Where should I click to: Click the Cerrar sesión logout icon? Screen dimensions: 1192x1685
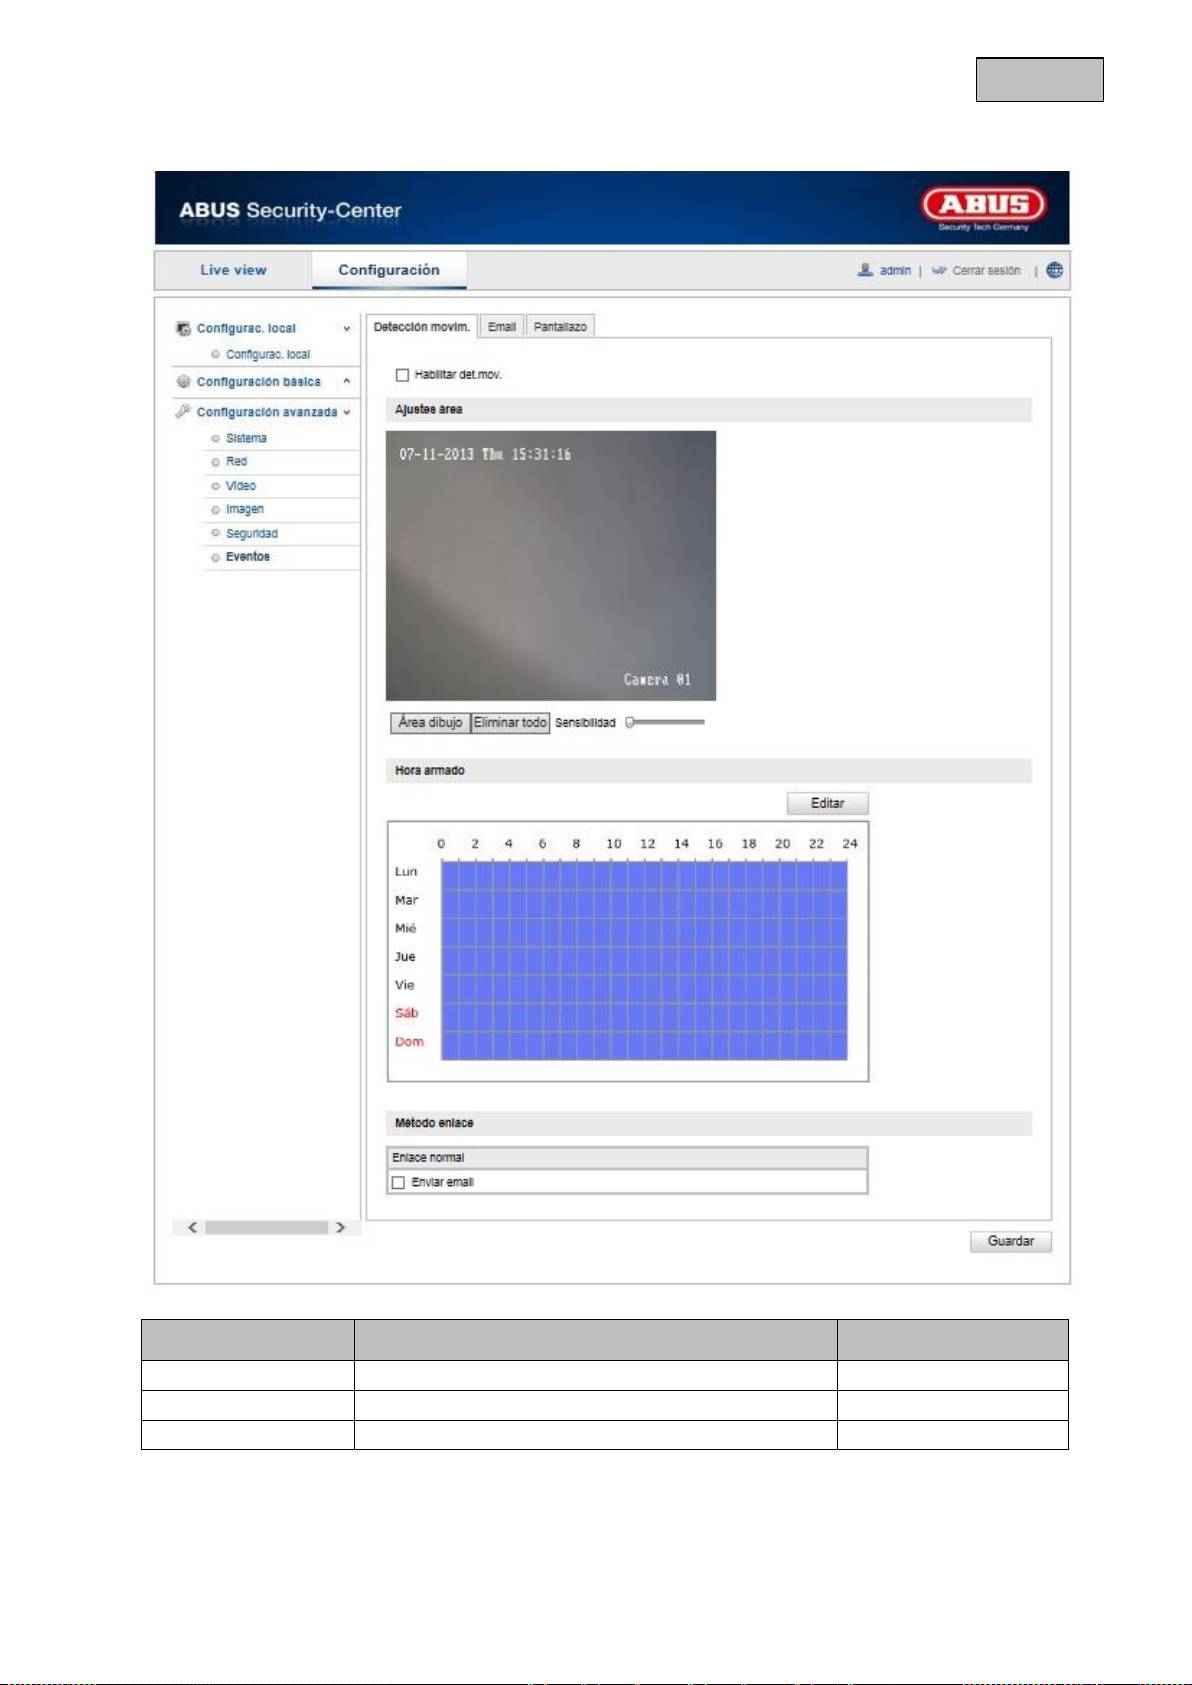pyautogui.click(x=939, y=270)
